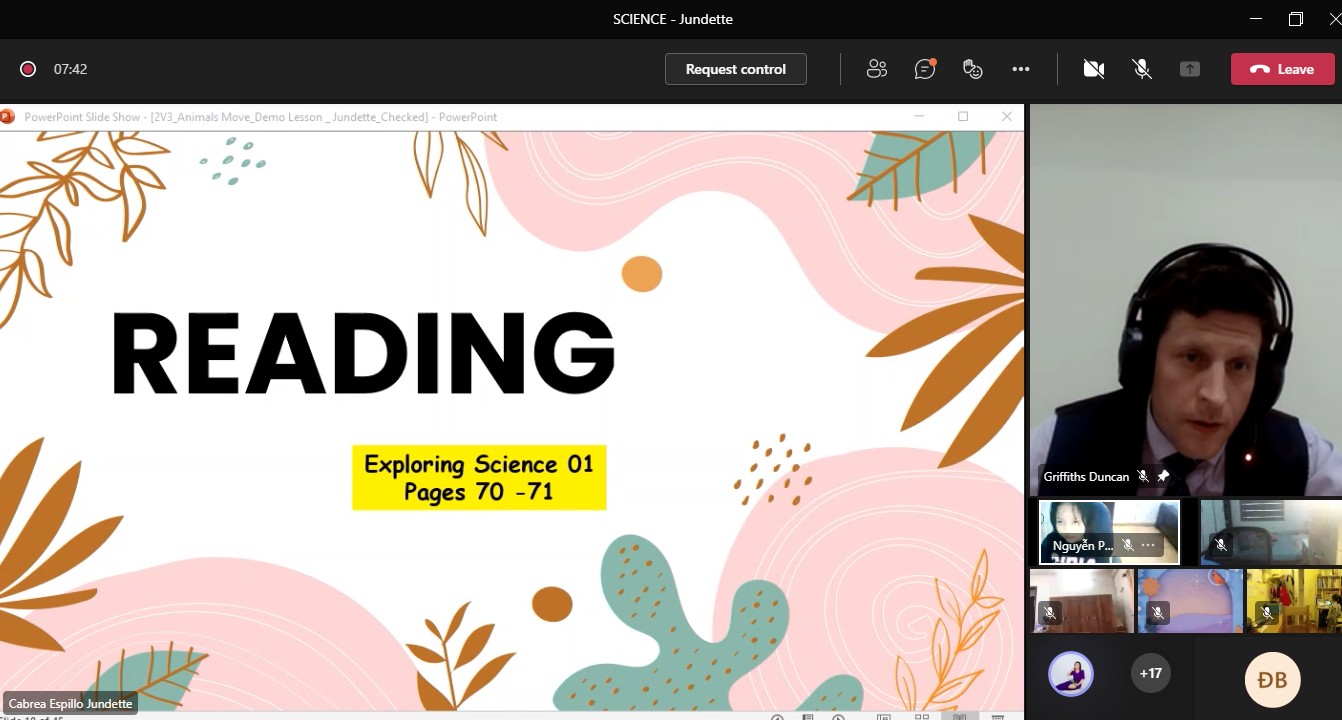Open the participants panel

click(x=877, y=69)
